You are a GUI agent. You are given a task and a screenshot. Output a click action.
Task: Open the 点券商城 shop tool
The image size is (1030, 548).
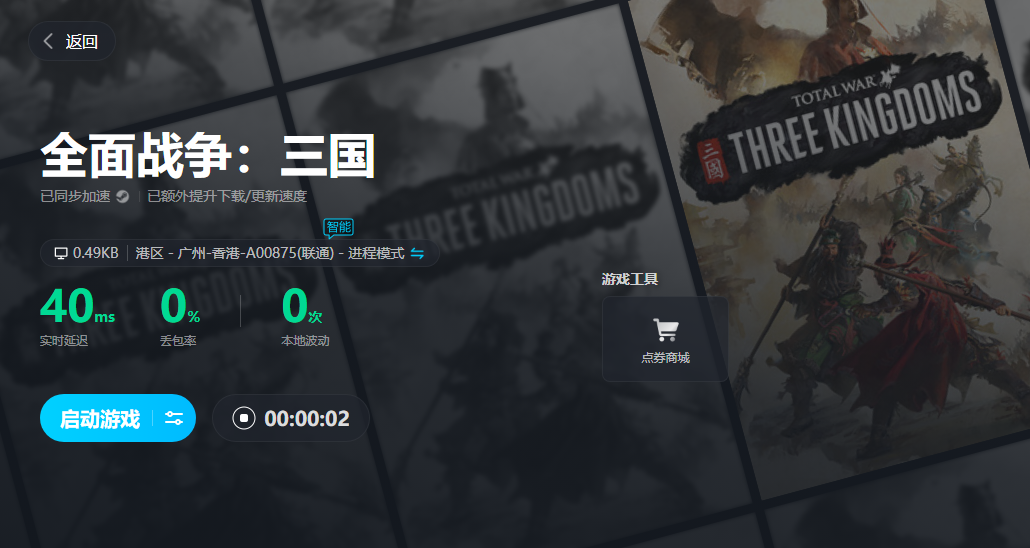[665, 339]
